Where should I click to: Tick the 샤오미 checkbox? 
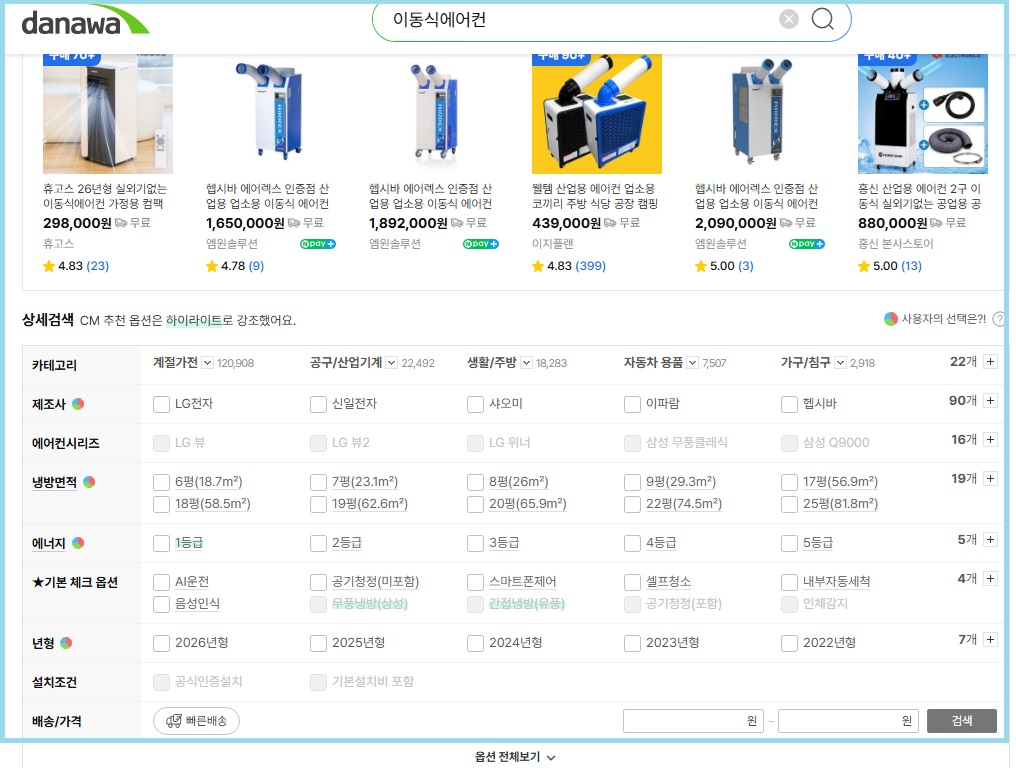[475, 404]
